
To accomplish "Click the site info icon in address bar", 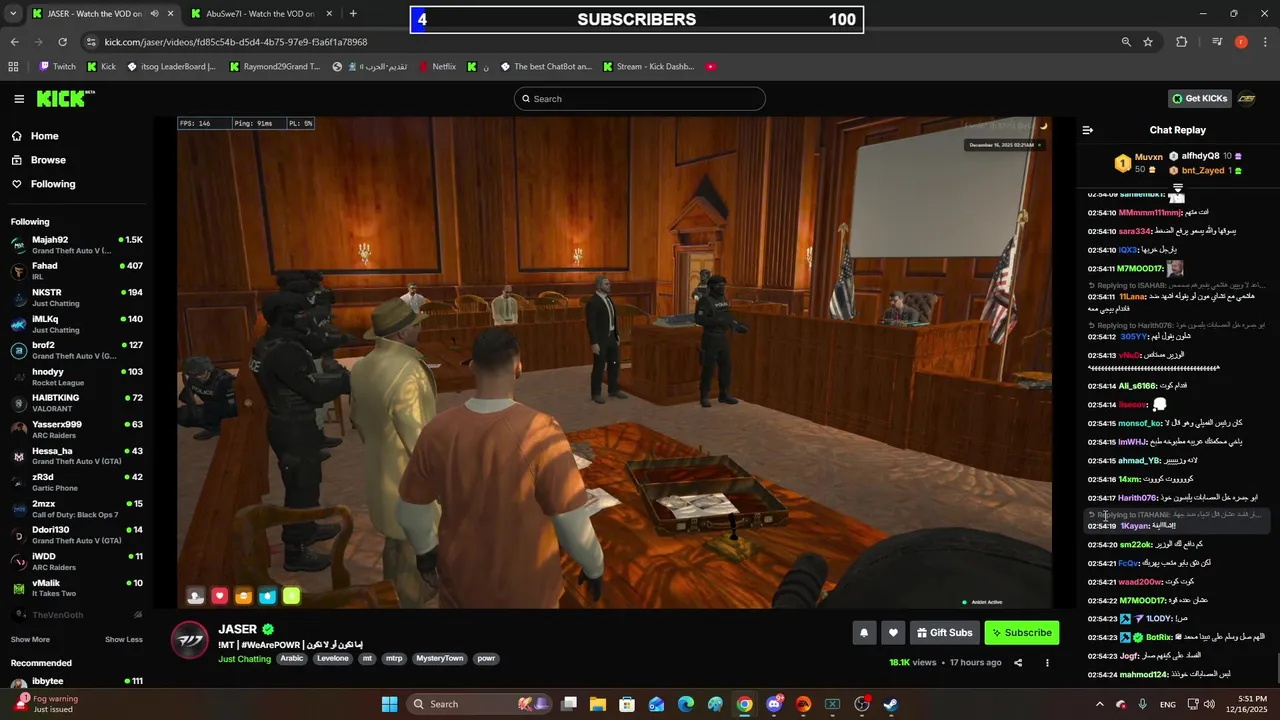I will (x=91, y=42).
